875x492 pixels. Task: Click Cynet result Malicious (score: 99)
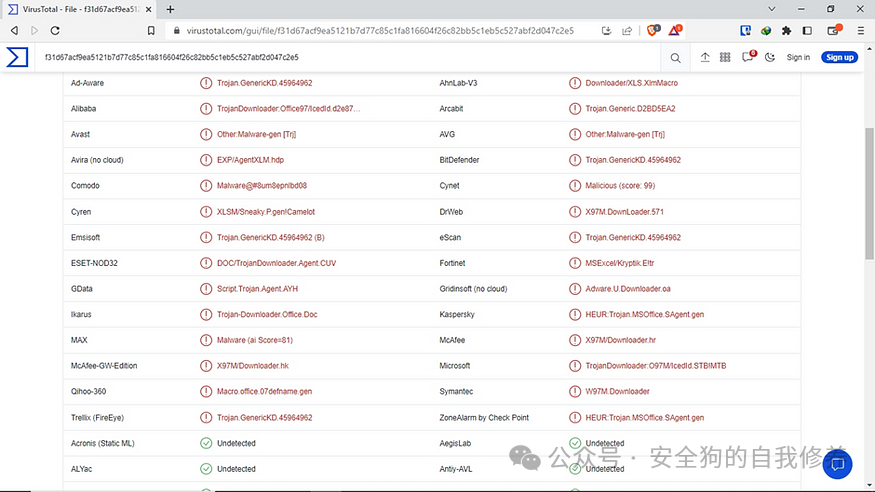[x=620, y=186]
